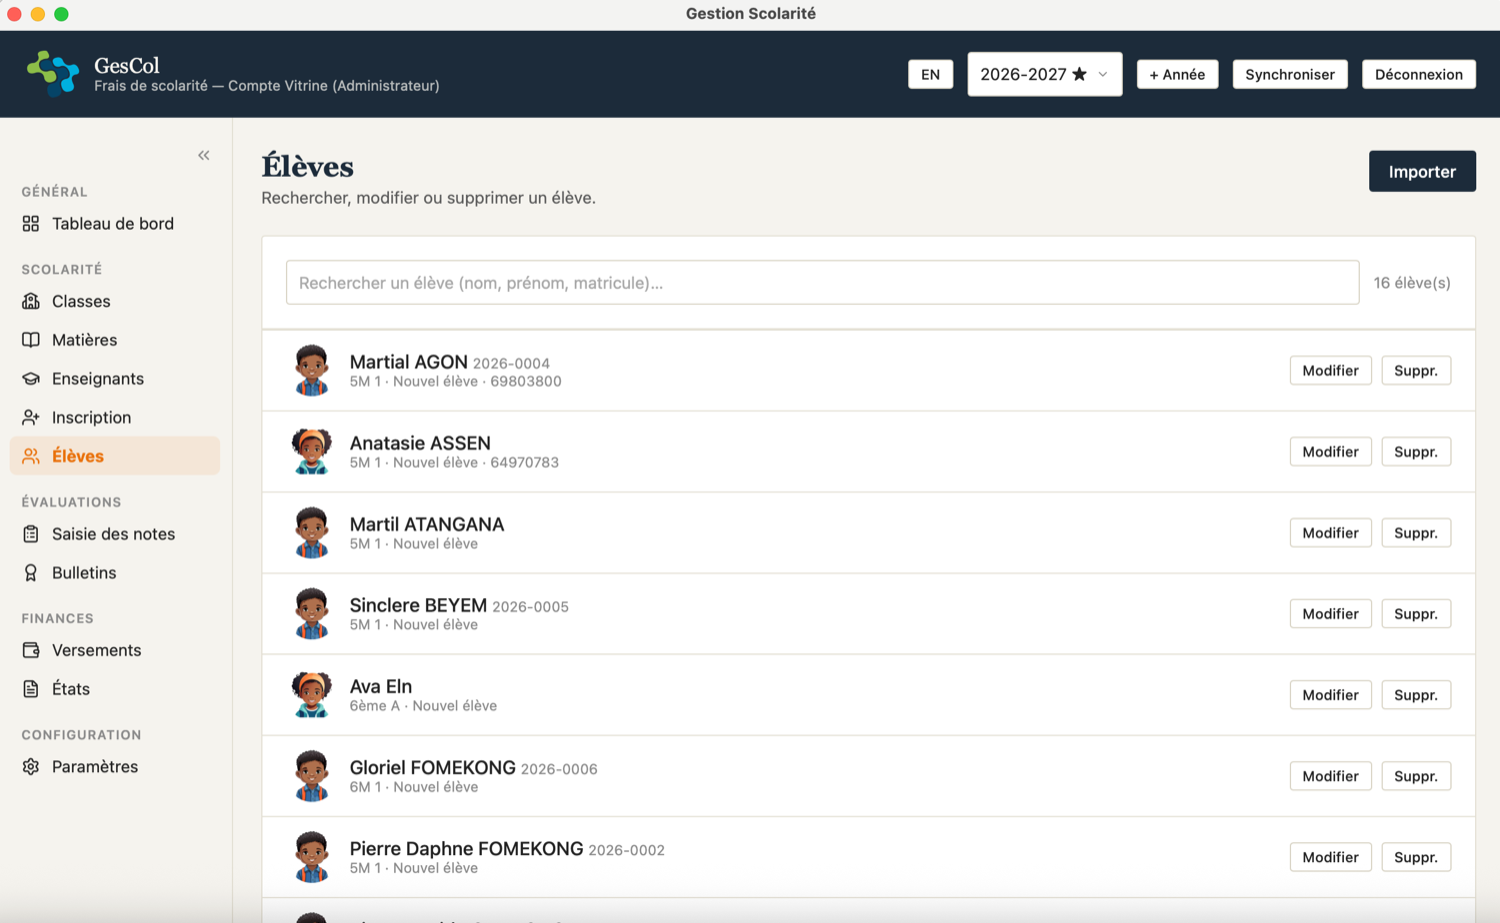Screen dimensions: 1500x923
Task: Open Tableau de bord page
Action: pos(115,224)
